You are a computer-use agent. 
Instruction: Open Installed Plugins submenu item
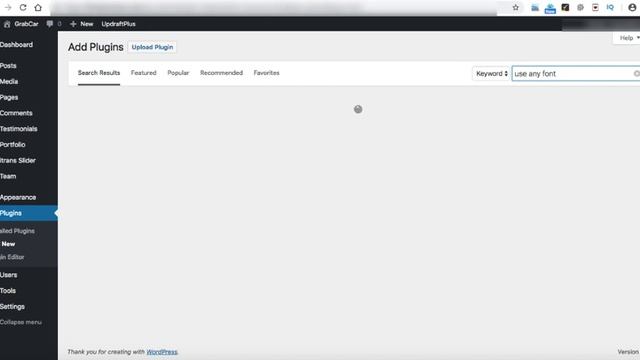[x=17, y=231]
